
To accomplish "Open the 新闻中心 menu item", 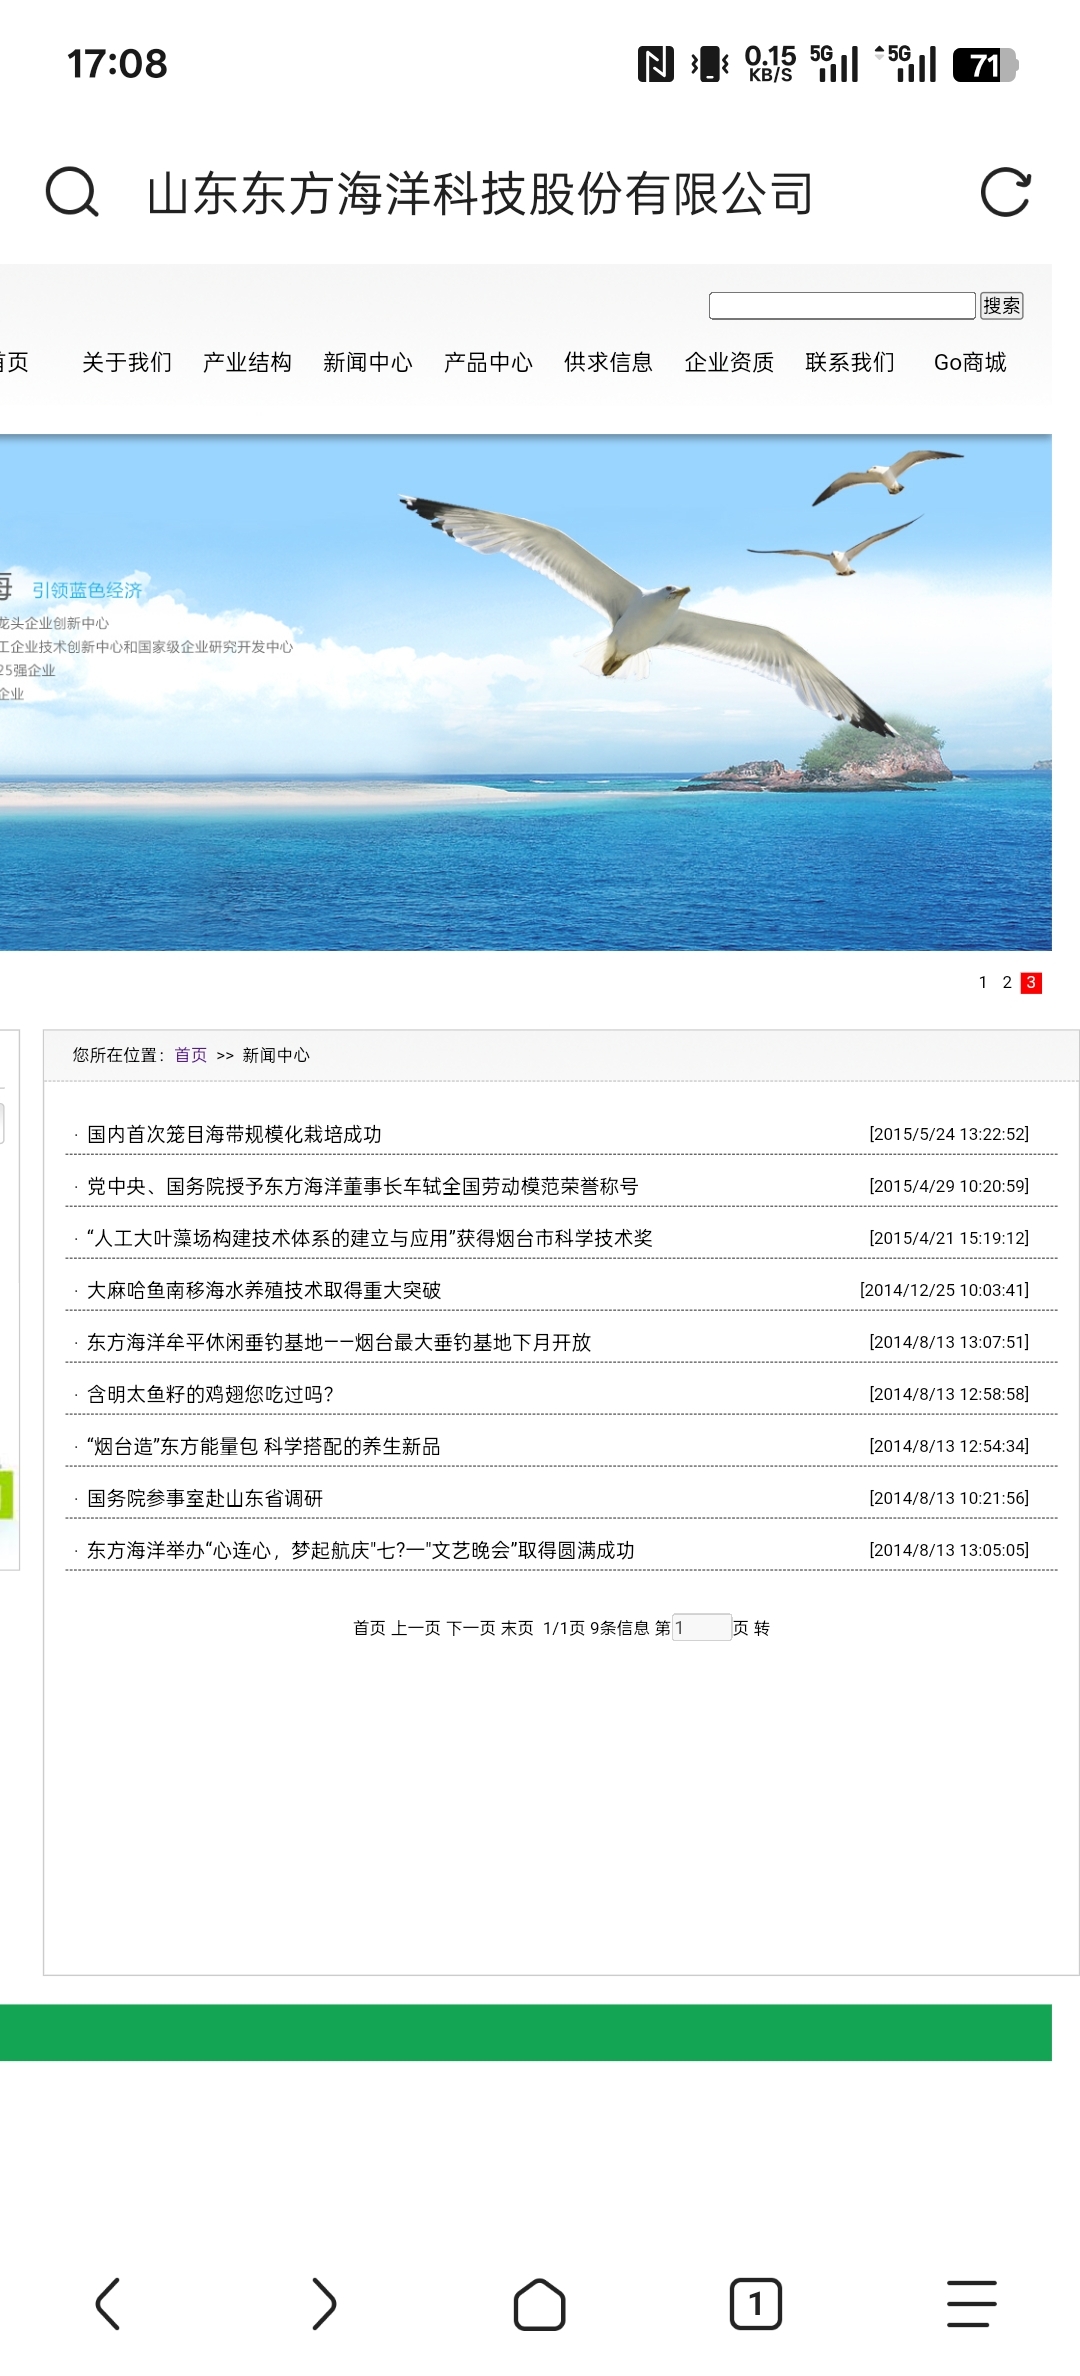I will tap(368, 362).
